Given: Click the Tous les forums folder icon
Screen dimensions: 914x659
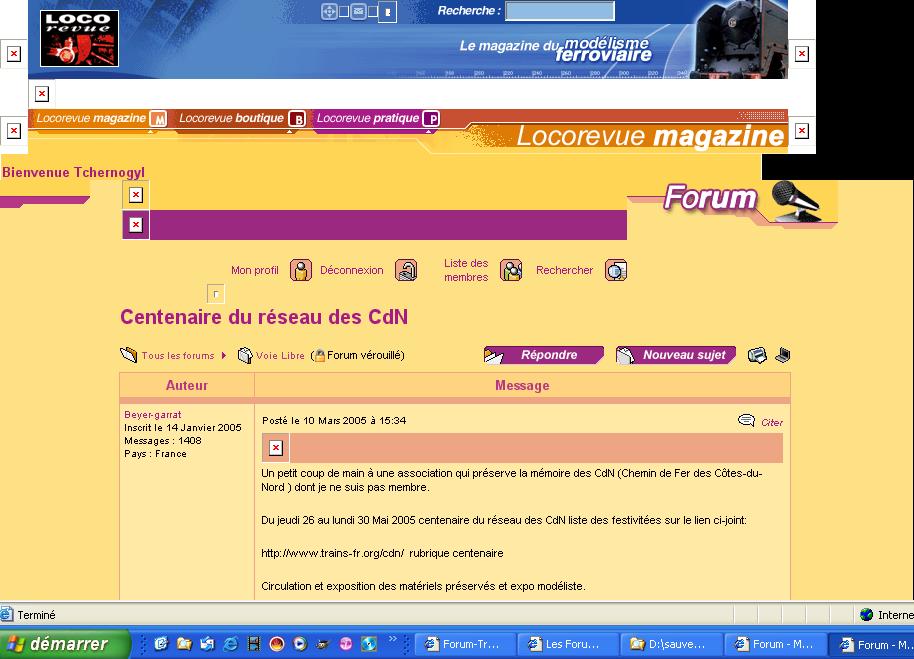Looking at the screenshot, I should point(128,354).
